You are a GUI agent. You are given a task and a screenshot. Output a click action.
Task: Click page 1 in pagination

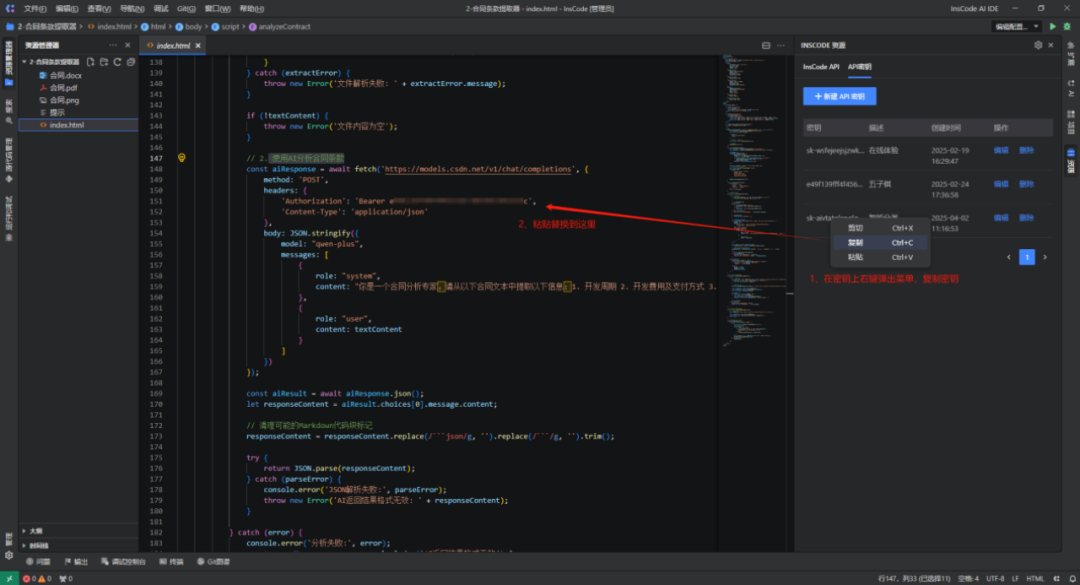(x=1027, y=257)
